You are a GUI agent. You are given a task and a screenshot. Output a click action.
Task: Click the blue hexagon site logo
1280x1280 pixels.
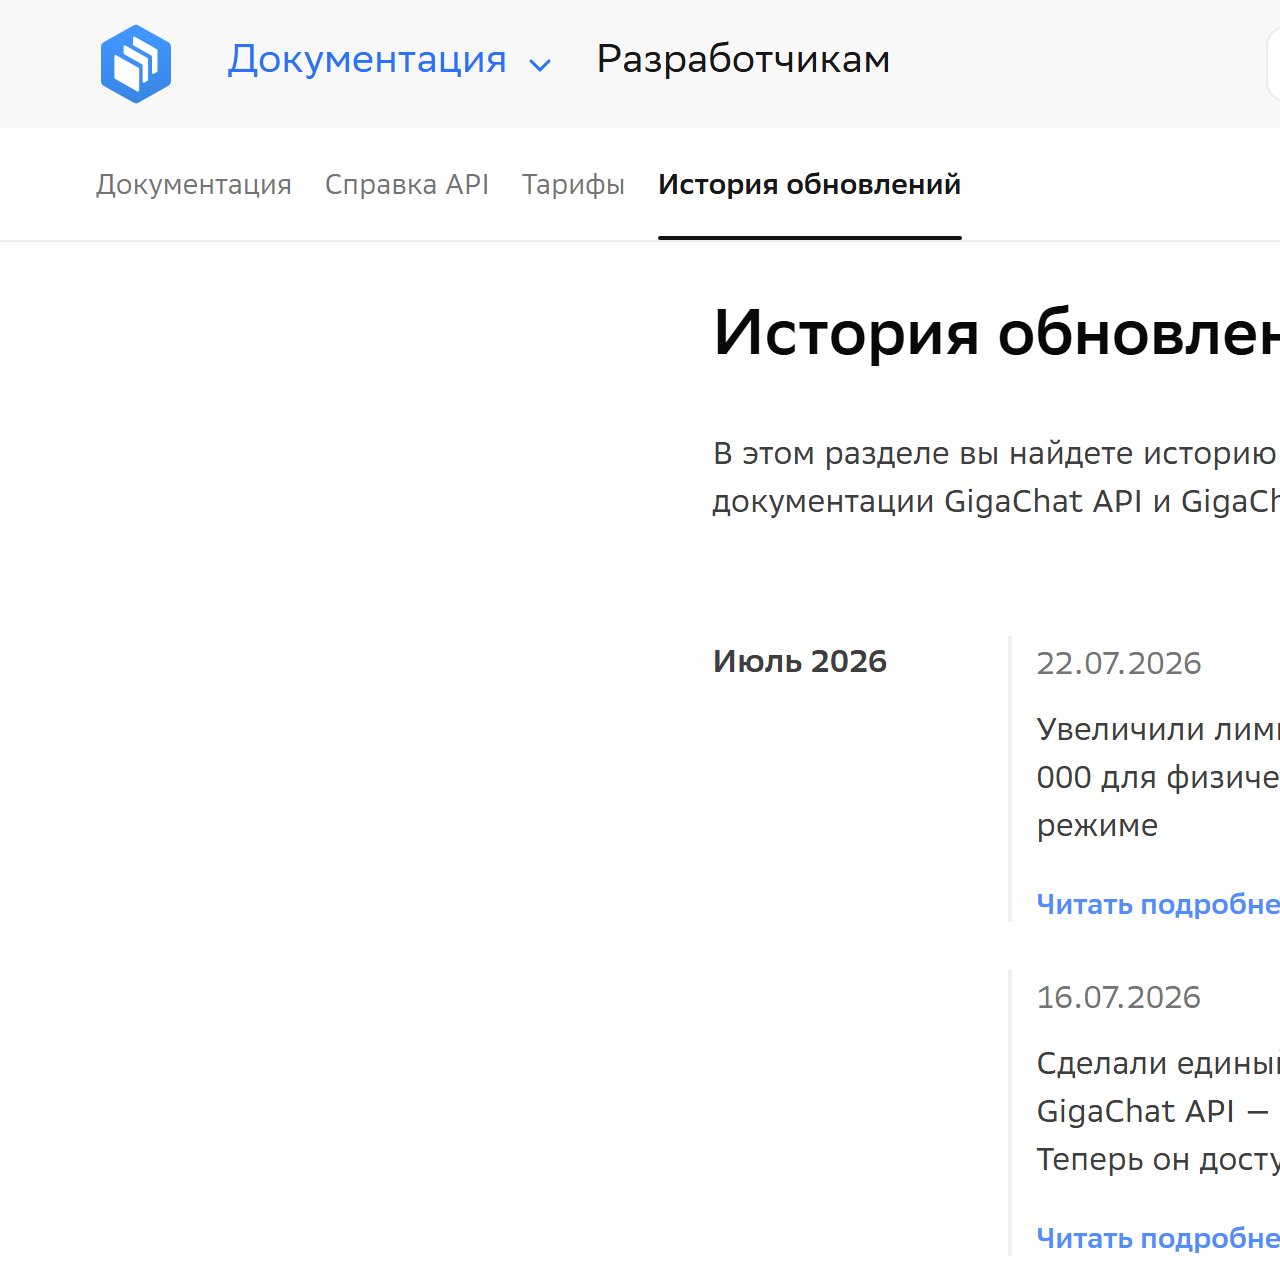(136, 64)
